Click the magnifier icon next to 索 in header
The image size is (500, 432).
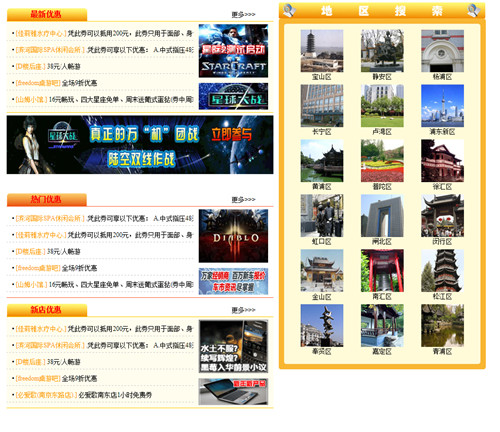[473, 10]
